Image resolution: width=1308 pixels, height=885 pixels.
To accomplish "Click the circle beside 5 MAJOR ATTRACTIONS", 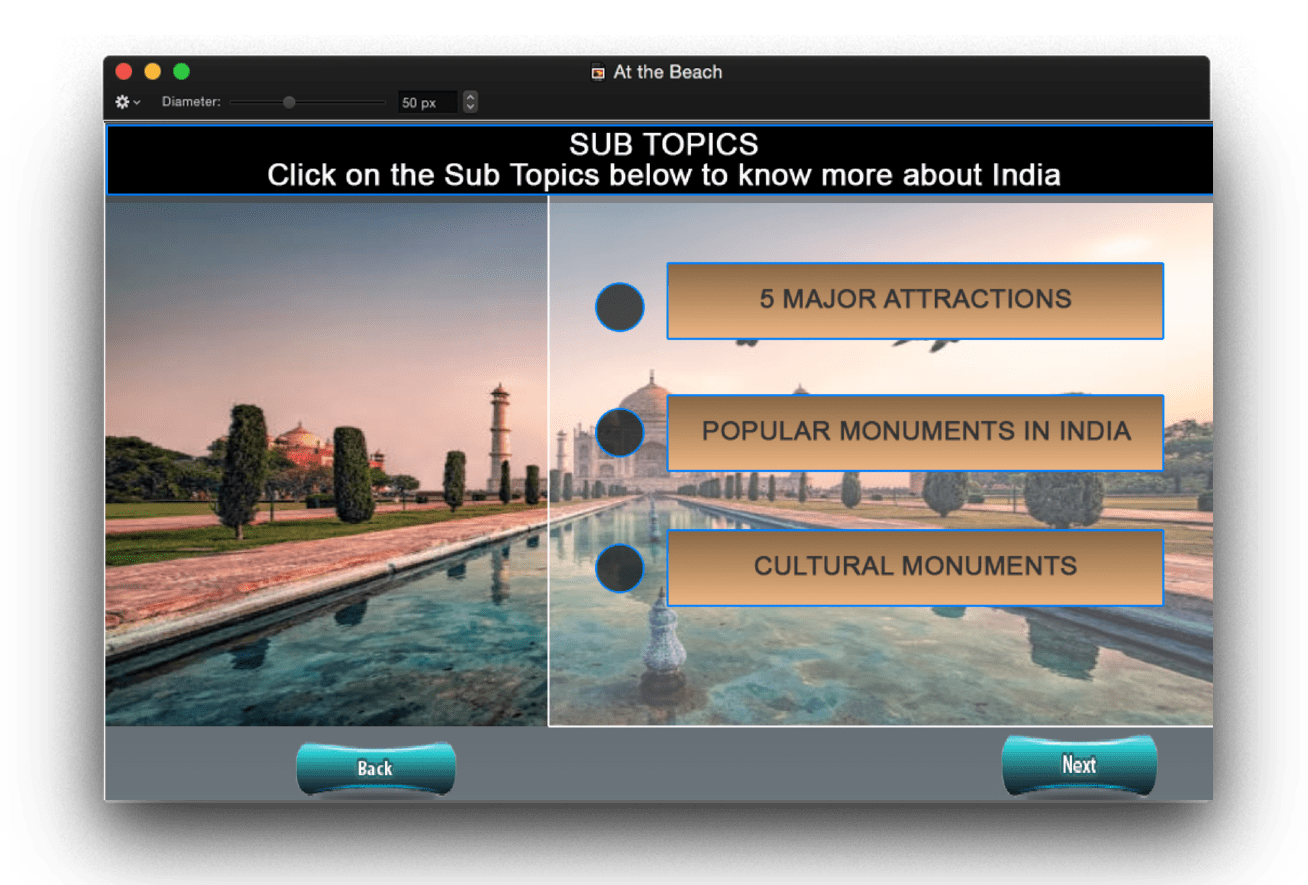I will click(x=620, y=307).
